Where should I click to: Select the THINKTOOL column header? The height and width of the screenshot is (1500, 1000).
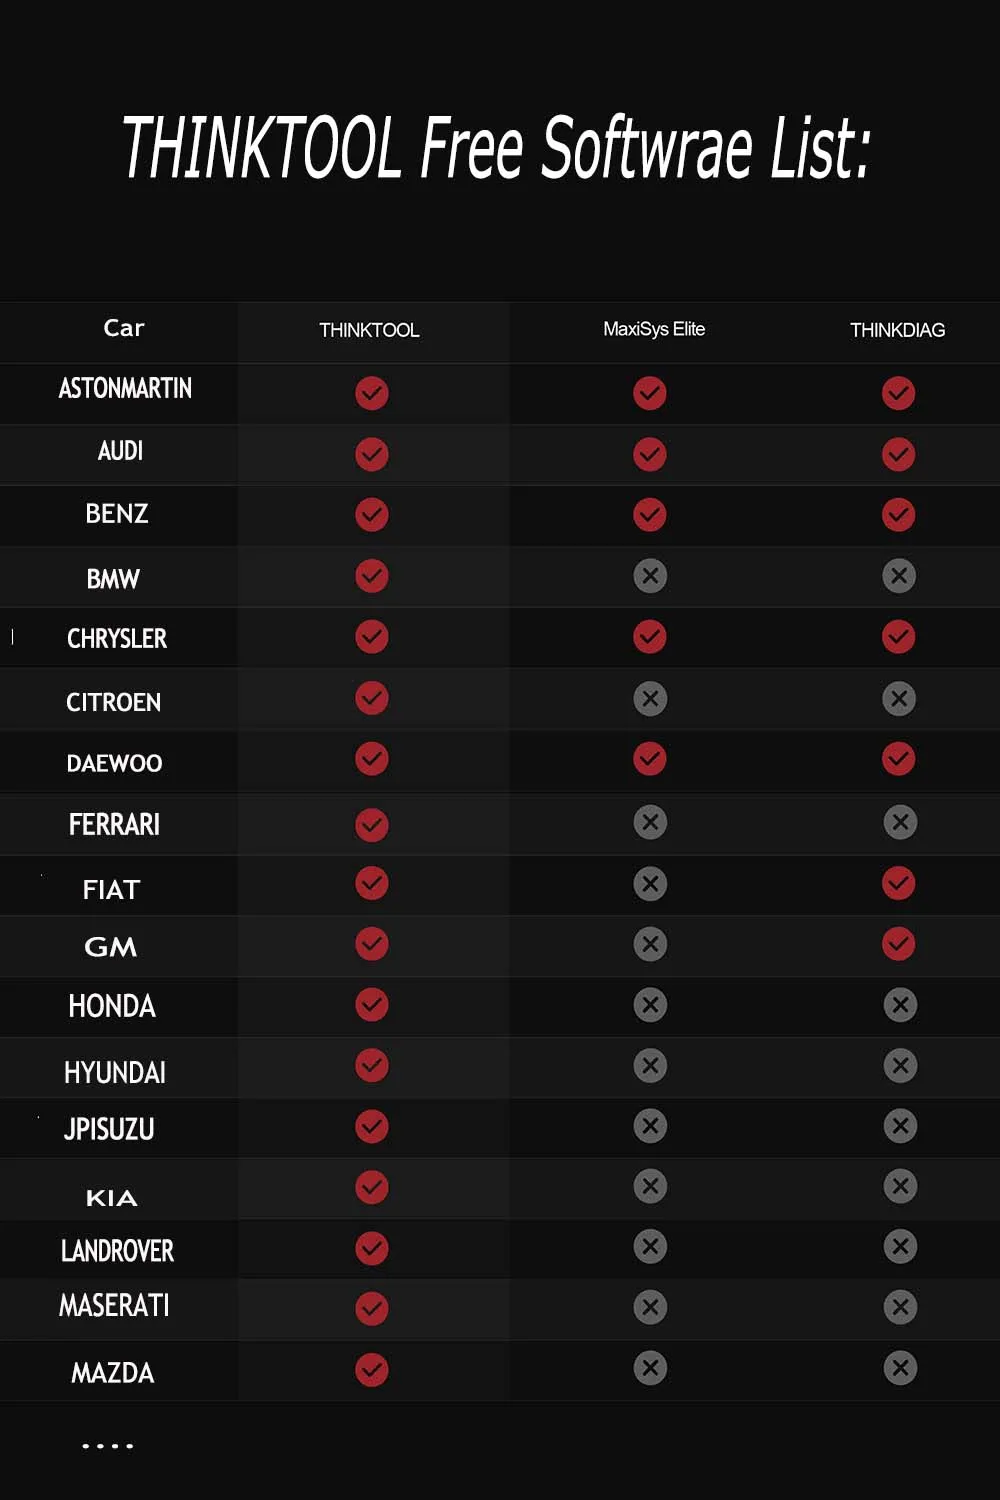[x=369, y=330]
